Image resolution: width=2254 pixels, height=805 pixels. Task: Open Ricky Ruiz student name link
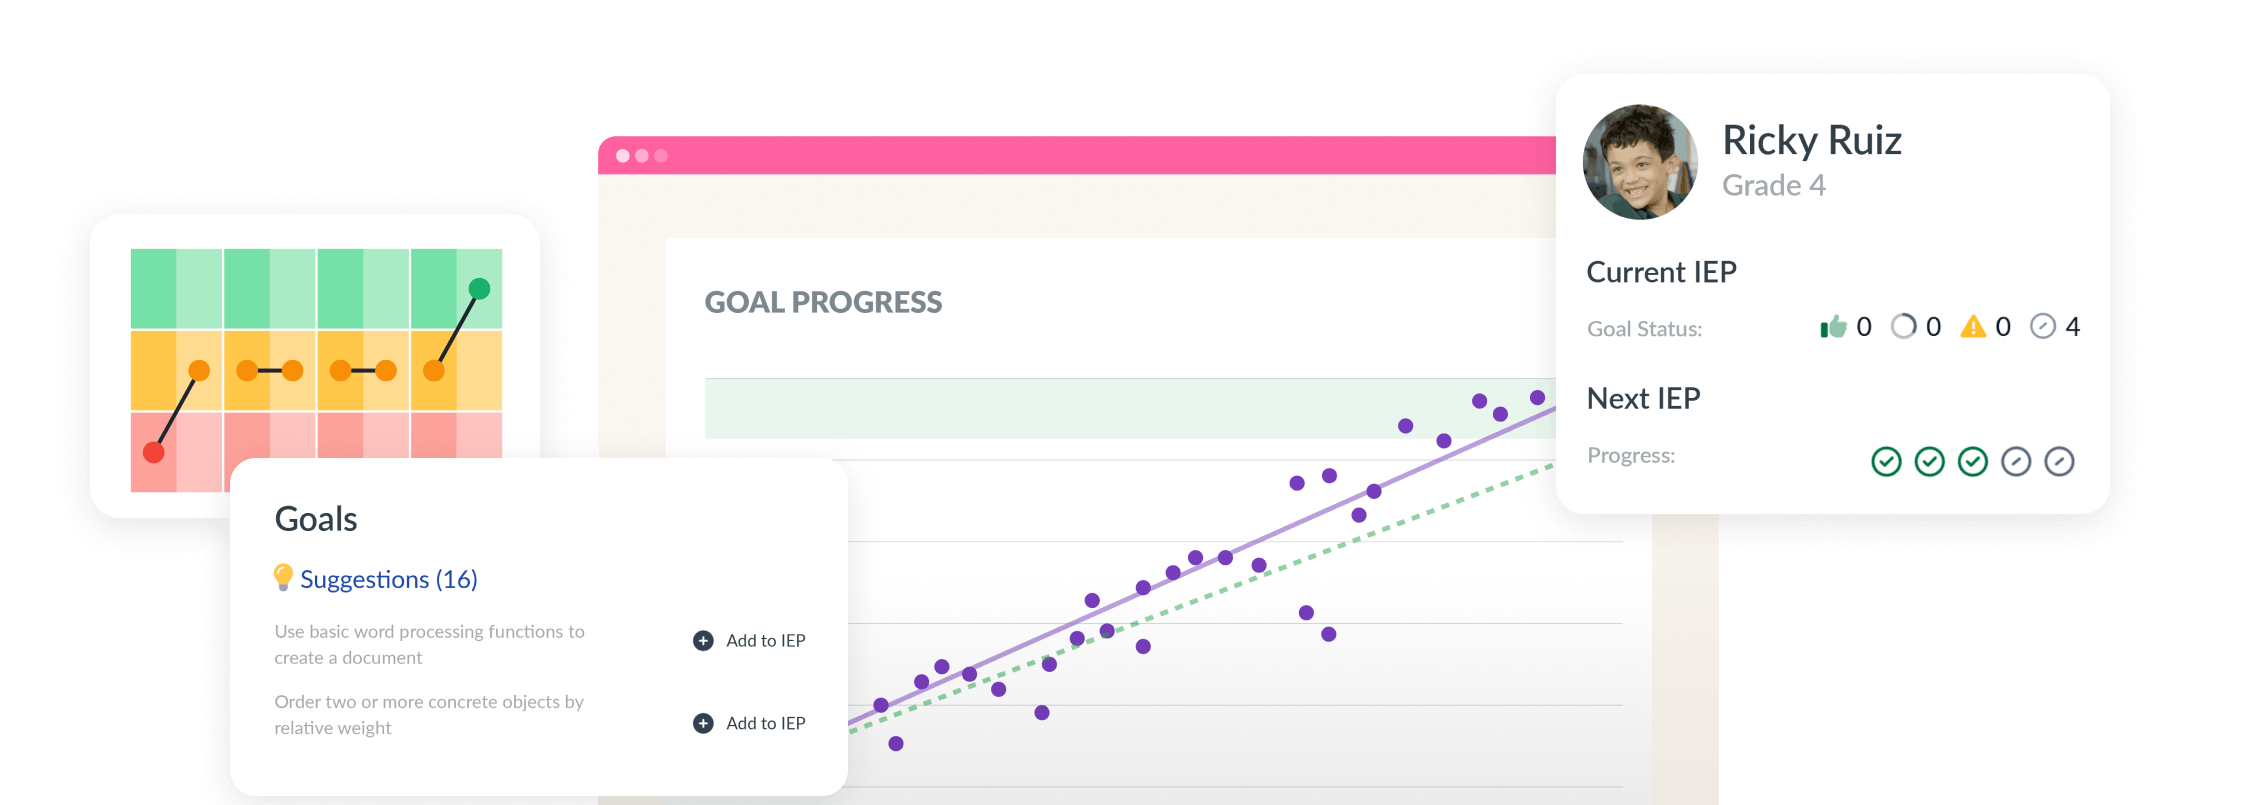click(1811, 140)
